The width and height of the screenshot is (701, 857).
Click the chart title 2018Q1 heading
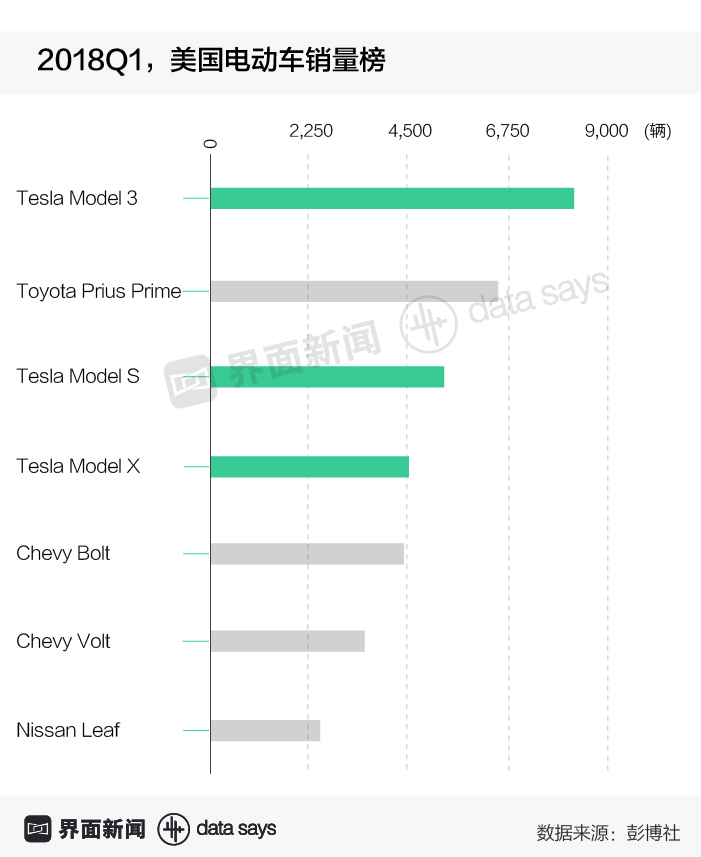[x=210, y=61]
